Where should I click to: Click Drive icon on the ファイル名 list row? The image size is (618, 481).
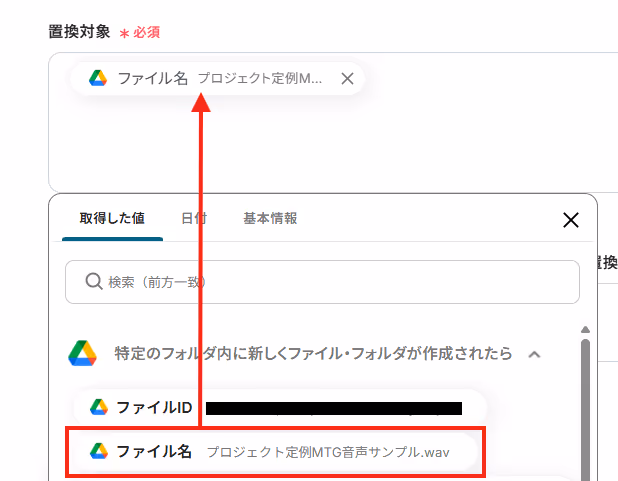[x=99, y=451]
